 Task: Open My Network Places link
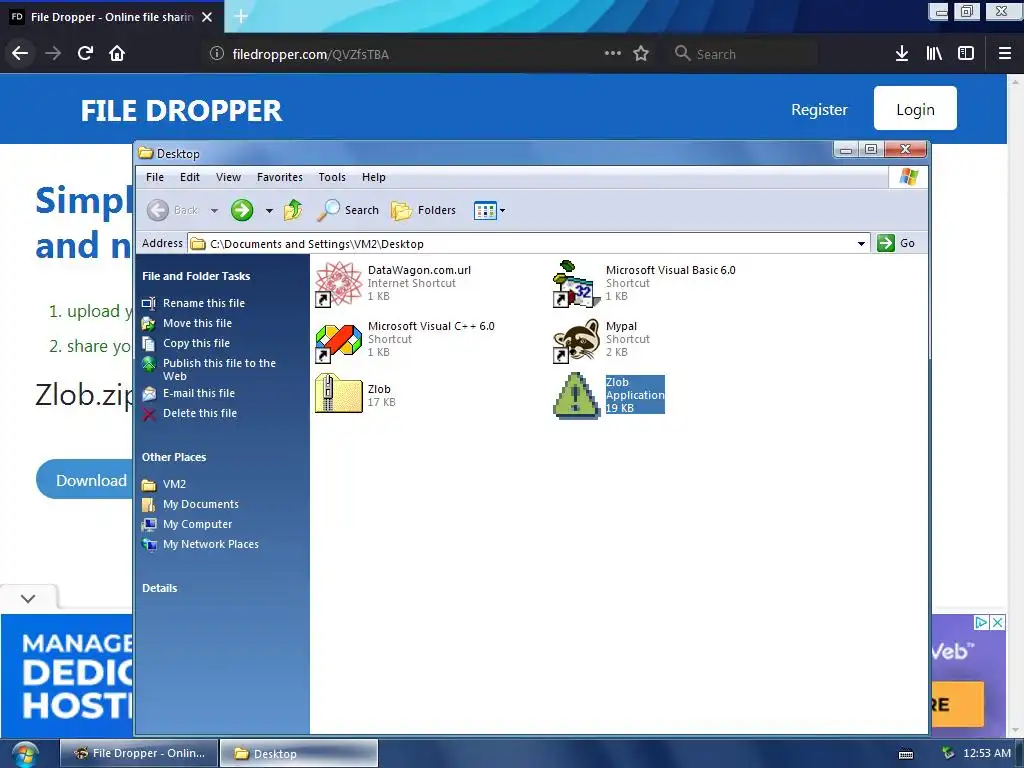point(211,545)
